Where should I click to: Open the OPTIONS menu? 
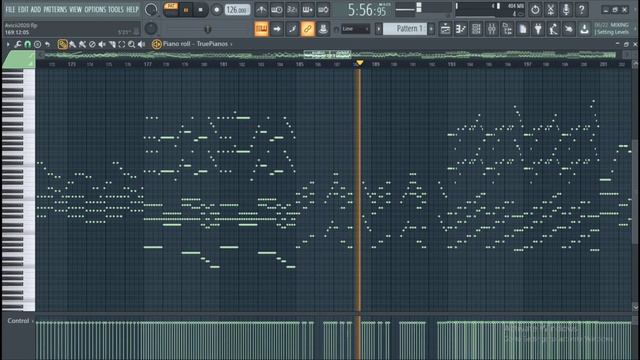click(x=95, y=9)
